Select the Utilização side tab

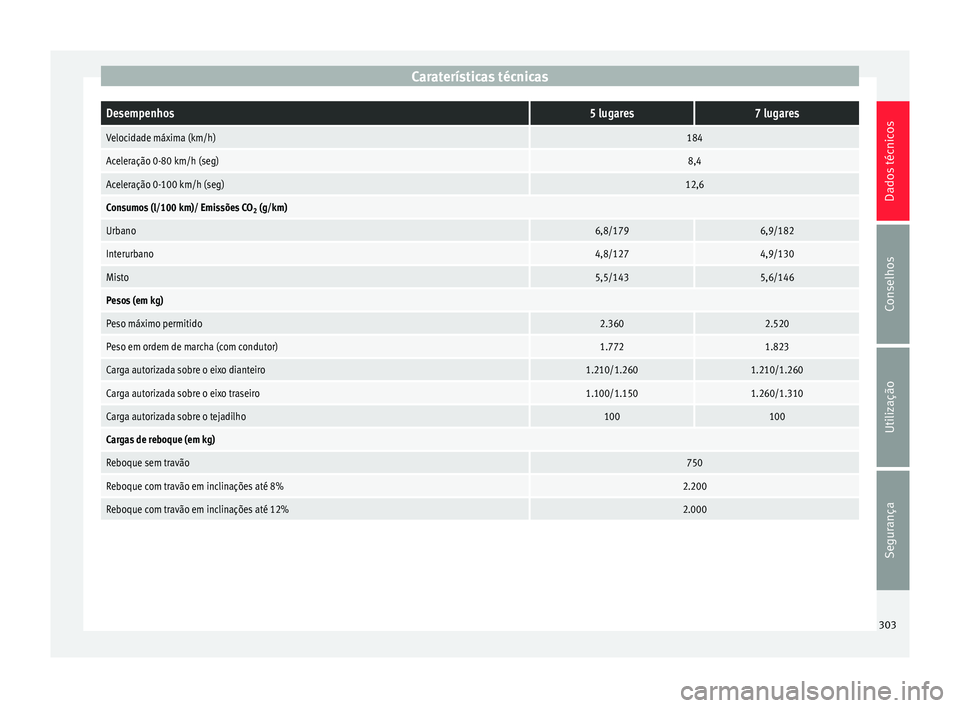click(892, 407)
